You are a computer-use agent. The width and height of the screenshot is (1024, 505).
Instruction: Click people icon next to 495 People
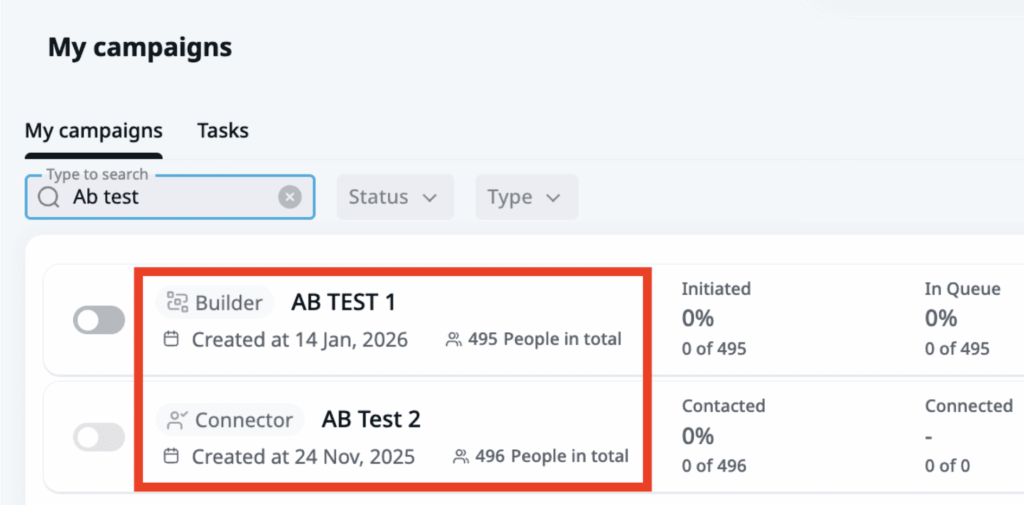[453, 340]
